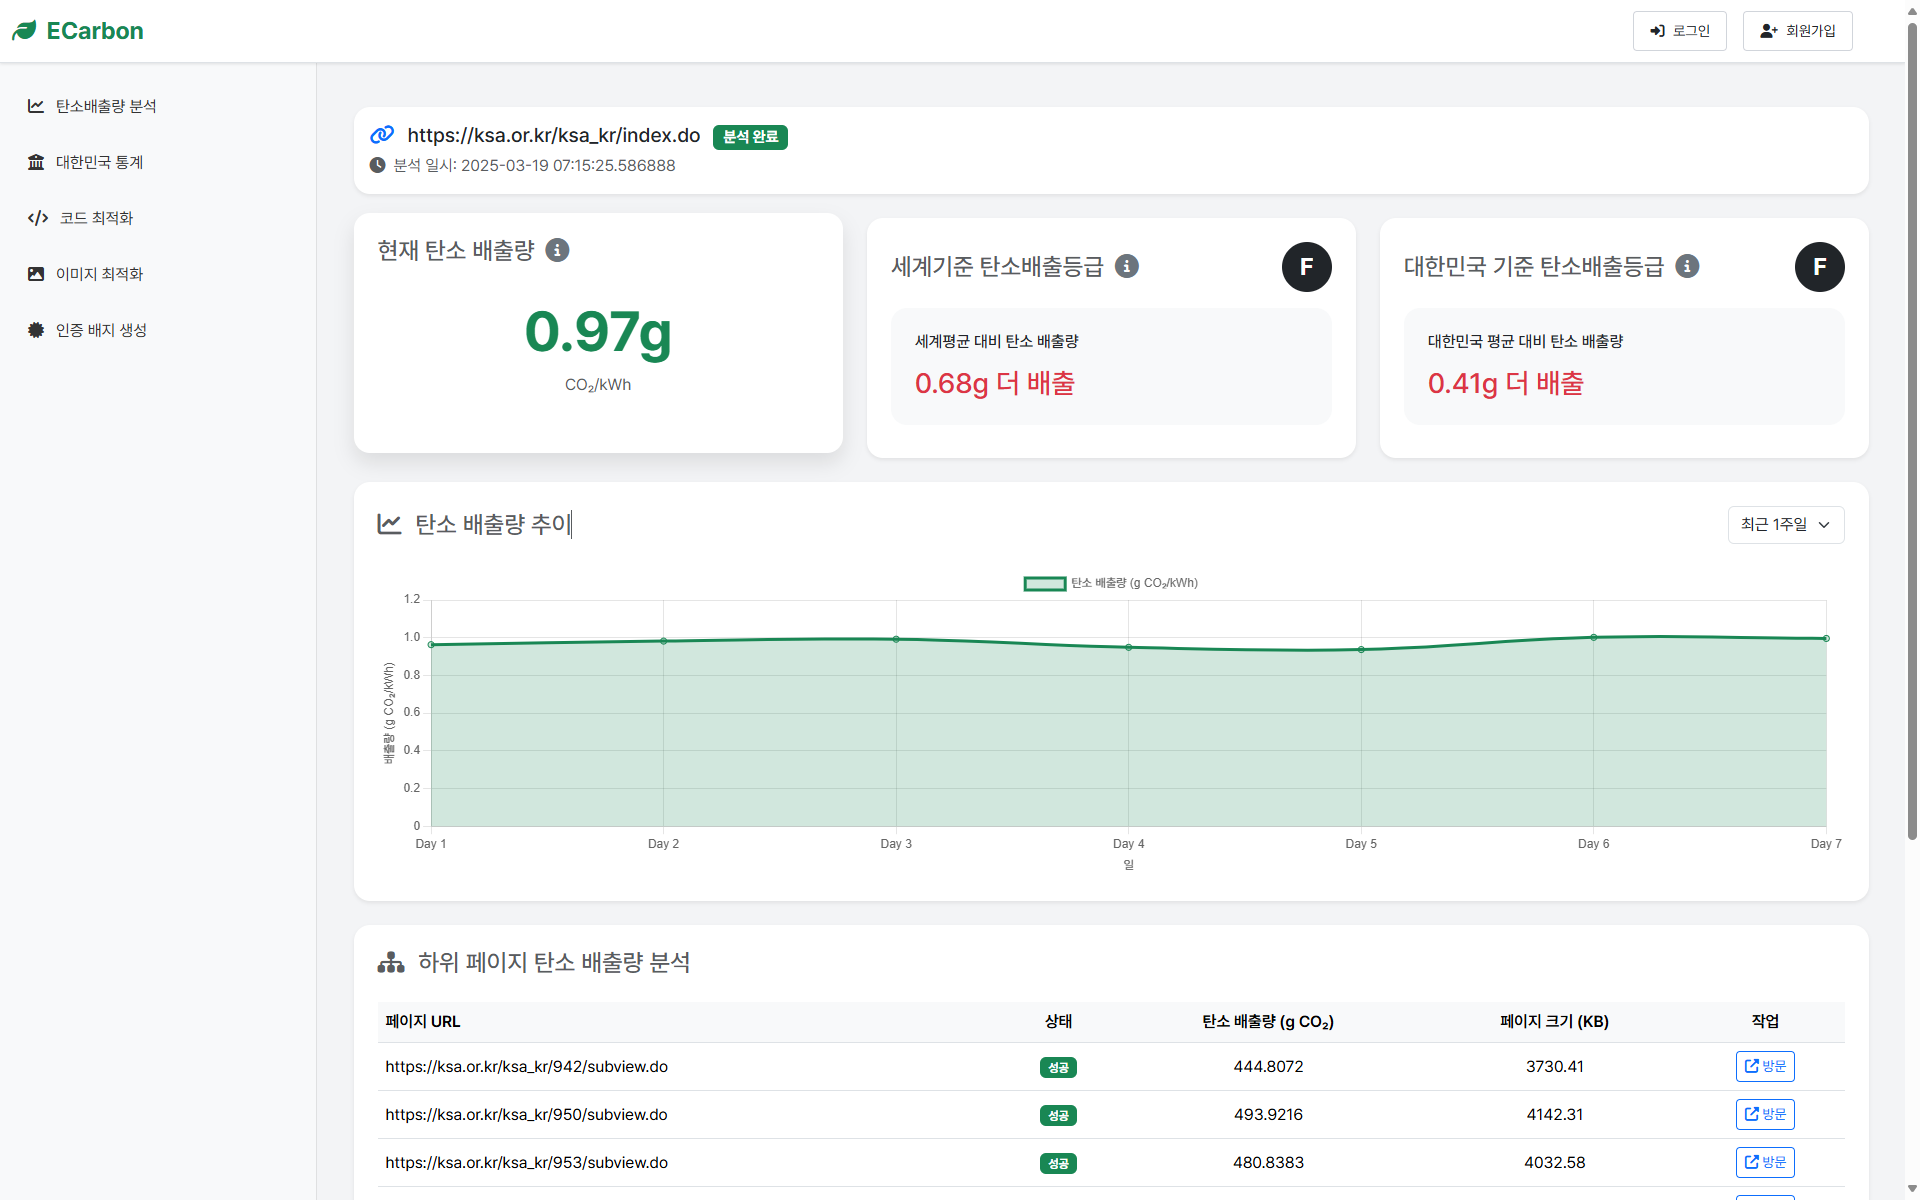The width and height of the screenshot is (1920, 1200).
Task: Click the world-standard F grade badge
Action: pos(1306,267)
